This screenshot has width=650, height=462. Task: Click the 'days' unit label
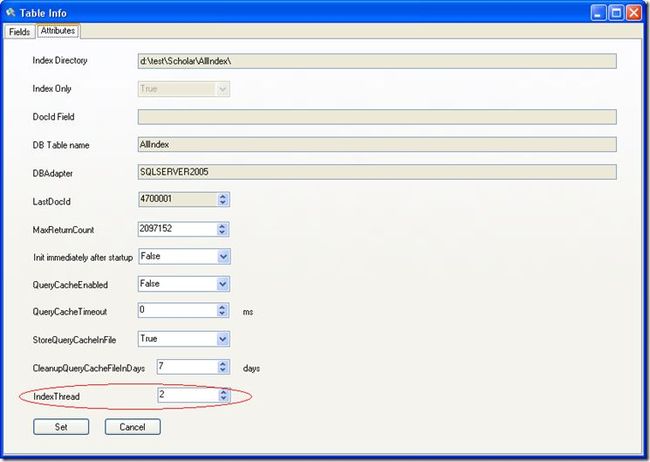pyautogui.click(x=251, y=368)
